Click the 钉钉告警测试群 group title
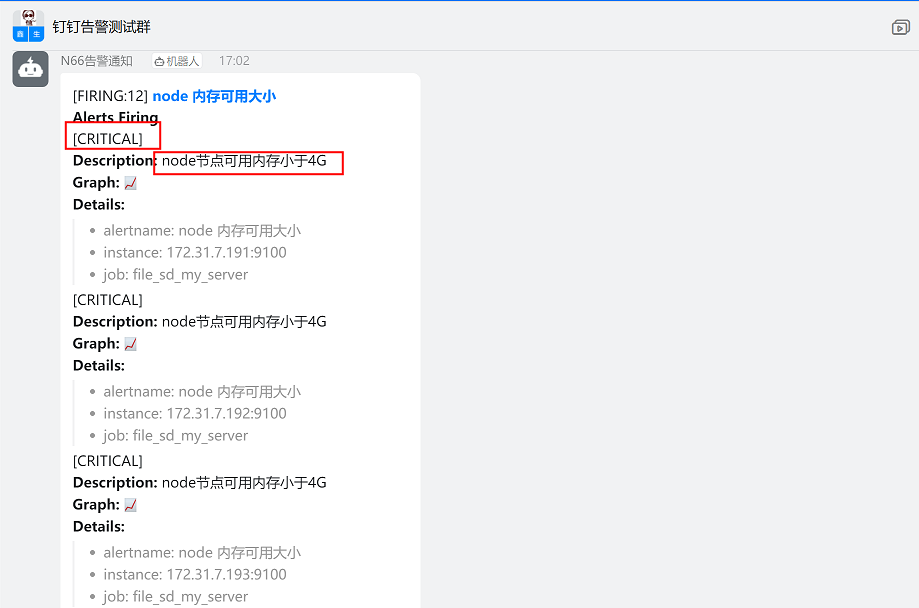Screen dimensions: 919x608 tap(101, 27)
